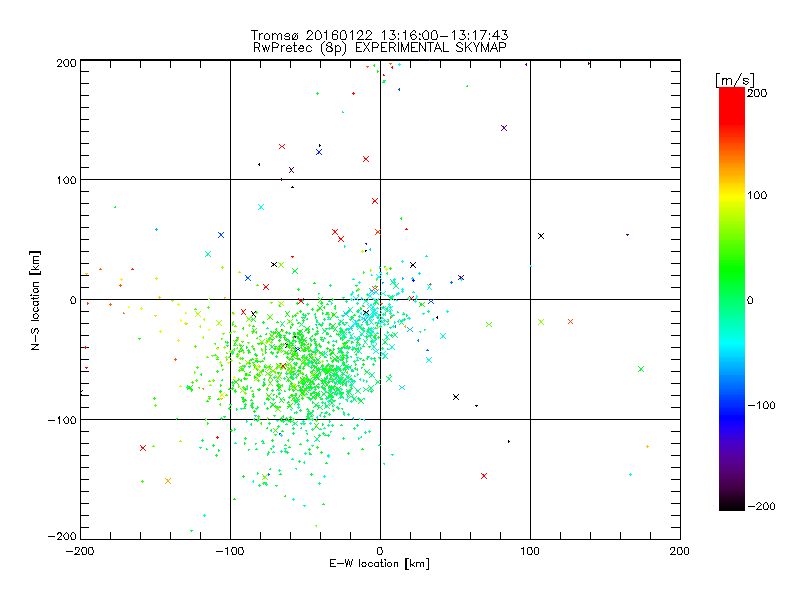Click the purple X marker in the upper right
This screenshot has height=600, width=800.
[504, 128]
